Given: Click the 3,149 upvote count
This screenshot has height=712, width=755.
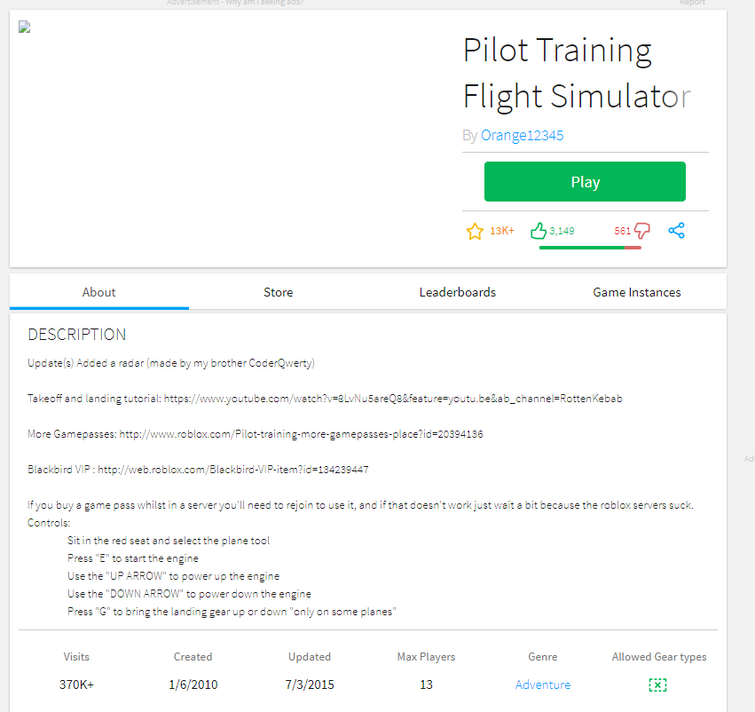Looking at the screenshot, I should point(562,231).
